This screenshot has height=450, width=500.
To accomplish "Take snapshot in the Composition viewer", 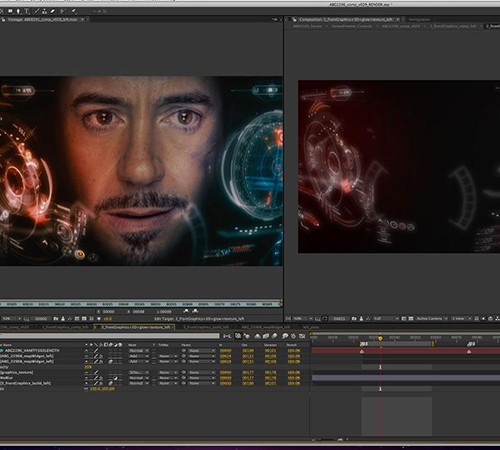I will pos(354,319).
